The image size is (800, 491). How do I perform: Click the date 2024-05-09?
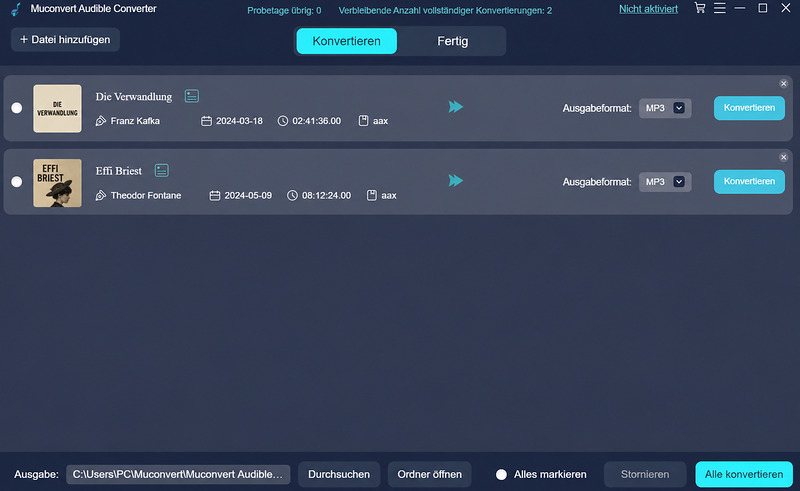click(248, 195)
